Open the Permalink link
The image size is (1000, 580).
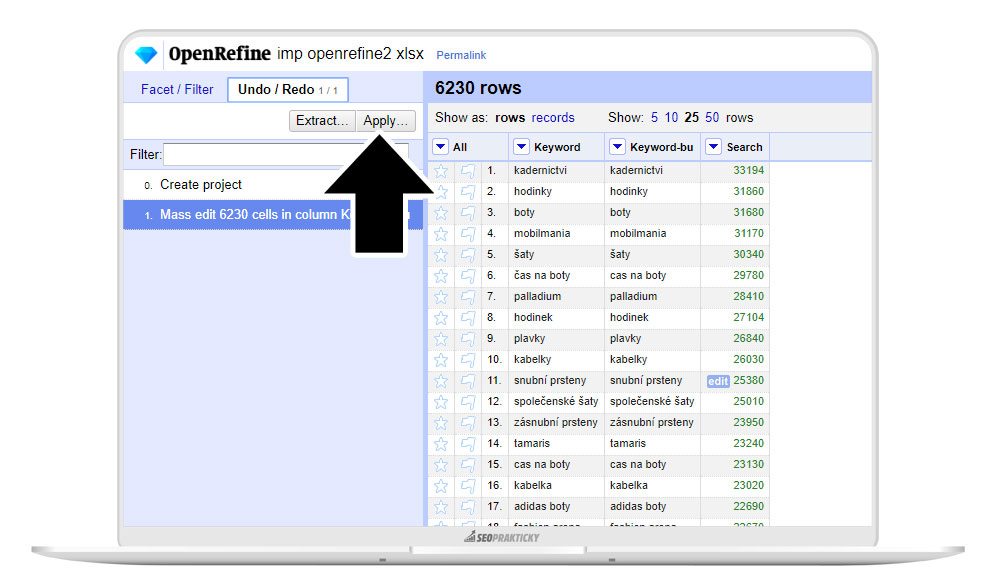click(x=461, y=56)
